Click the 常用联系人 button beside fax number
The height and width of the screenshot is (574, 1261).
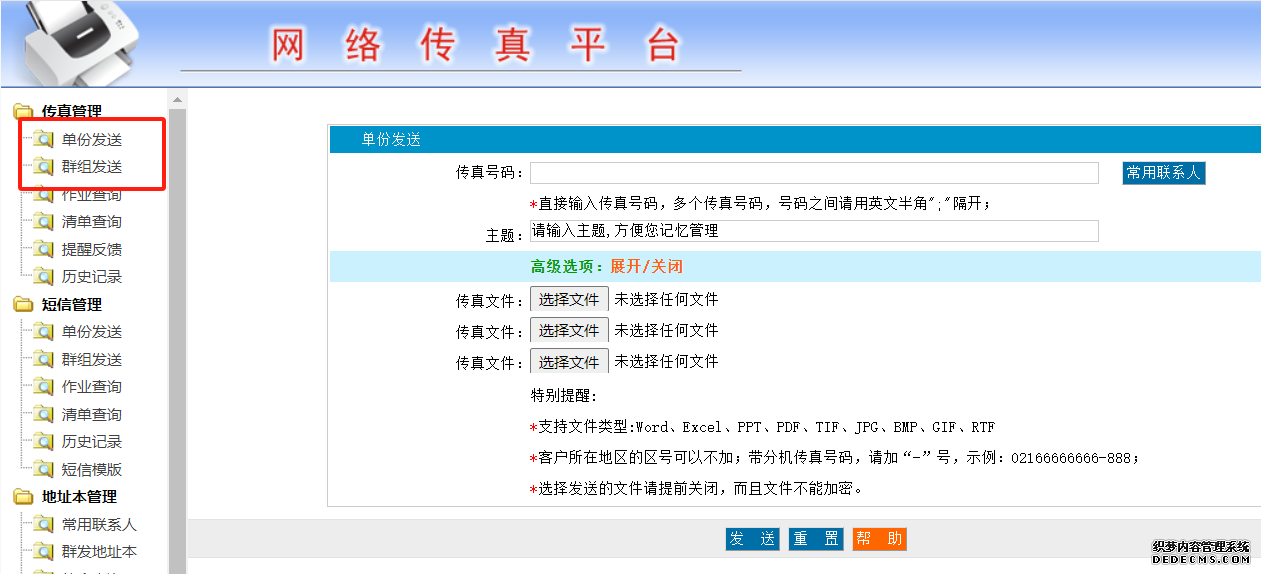(x=1163, y=173)
